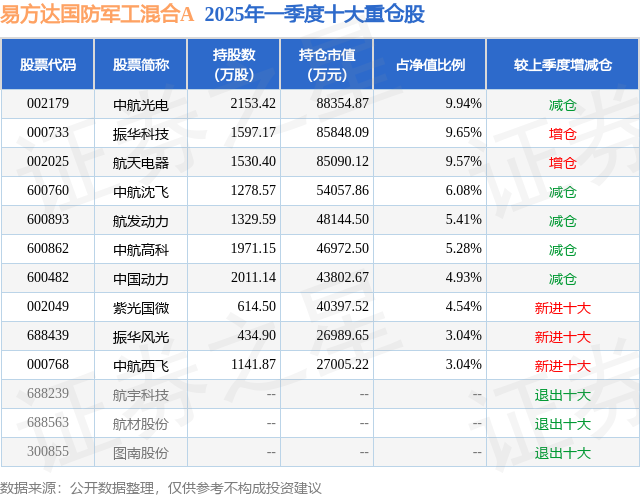Select stock name 航宇科技

click(141, 395)
